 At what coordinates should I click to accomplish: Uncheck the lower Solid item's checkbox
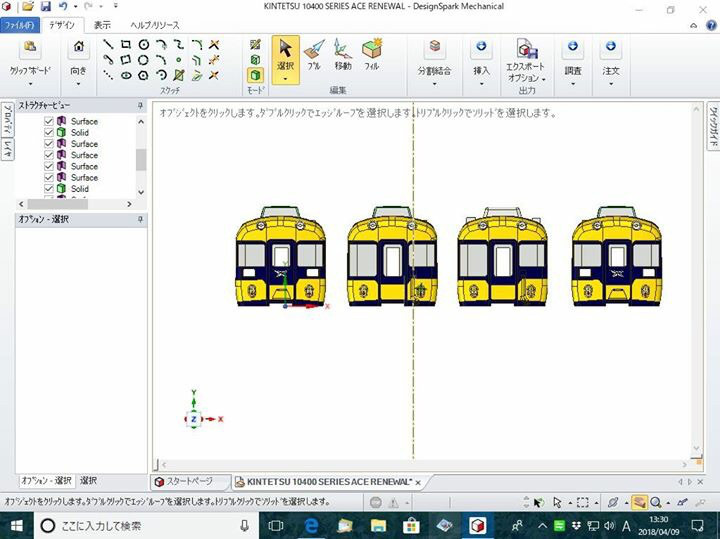[x=49, y=189]
